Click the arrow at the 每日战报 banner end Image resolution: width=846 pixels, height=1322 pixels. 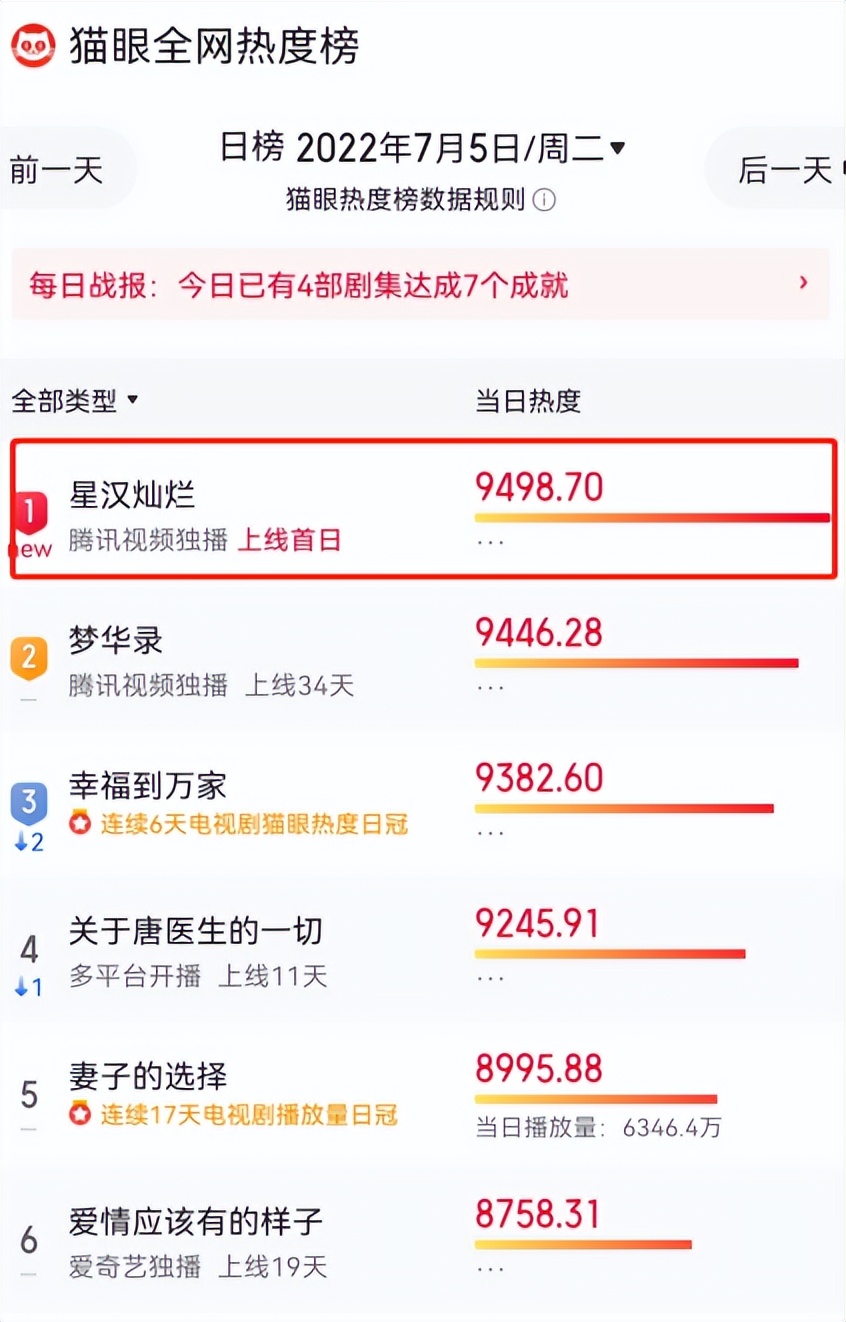(803, 284)
